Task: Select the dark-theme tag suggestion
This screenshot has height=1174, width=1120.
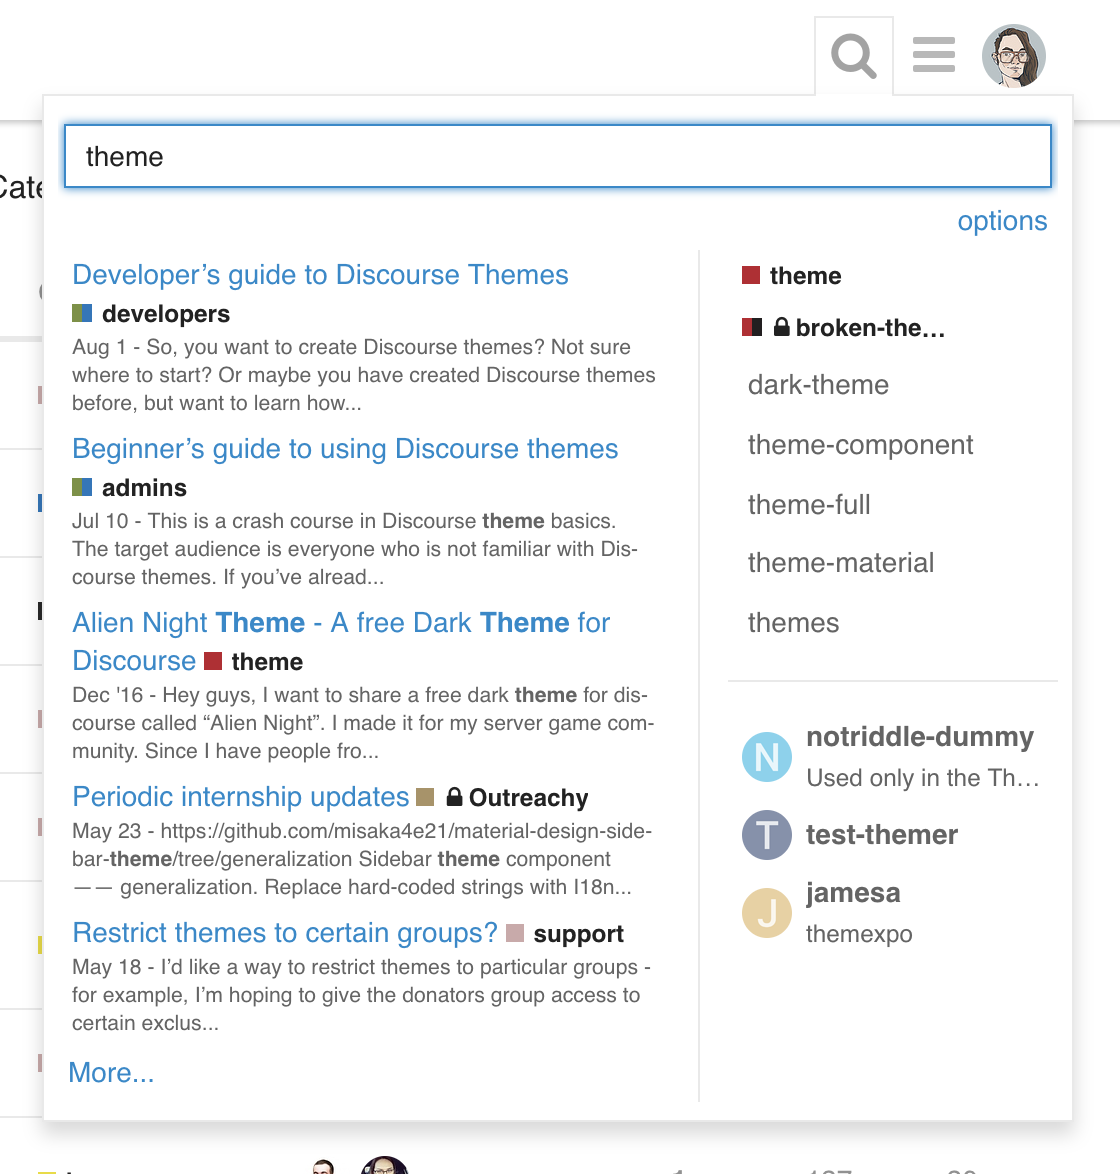Action: pos(818,384)
